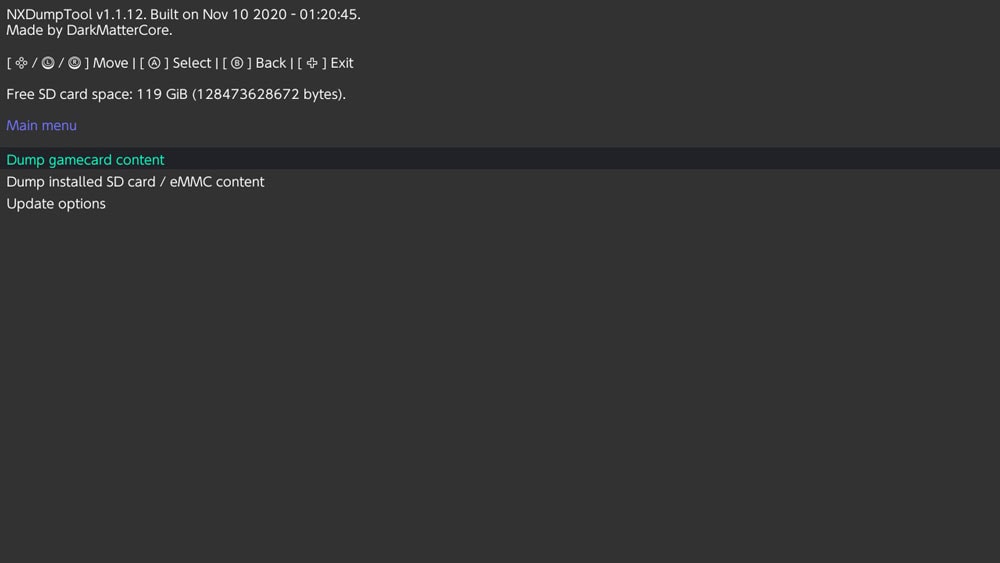
Task: Click the Move label in controls hint
Action: click(x=110, y=63)
